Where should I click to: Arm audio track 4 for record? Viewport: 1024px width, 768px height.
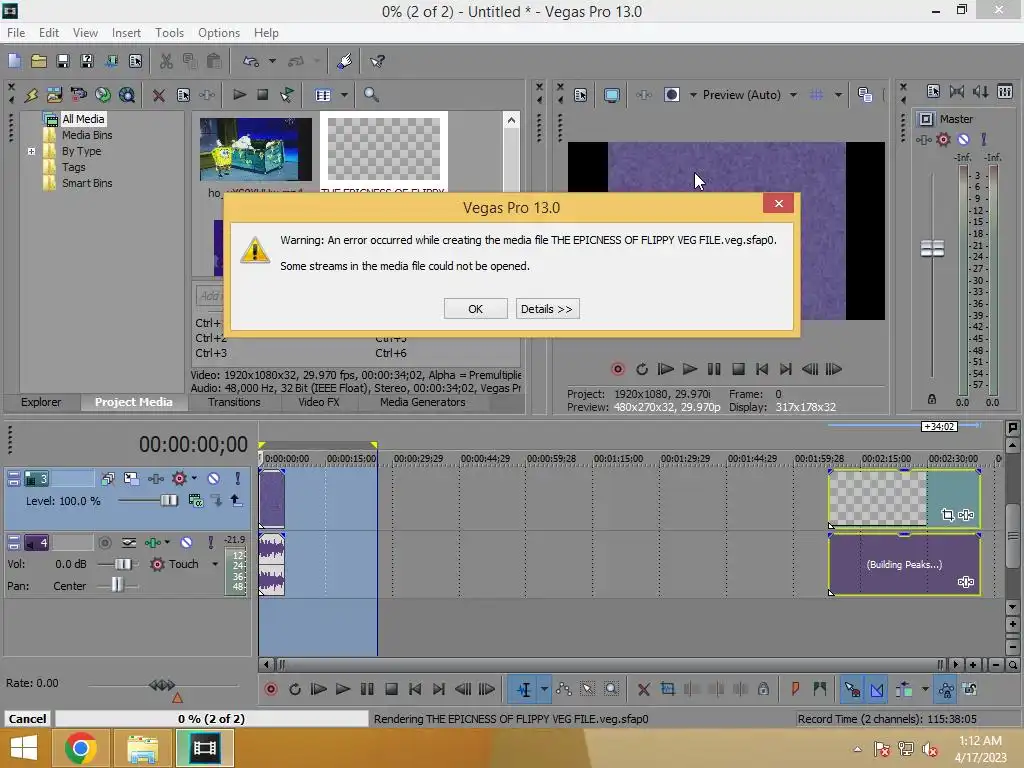(104, 543)
